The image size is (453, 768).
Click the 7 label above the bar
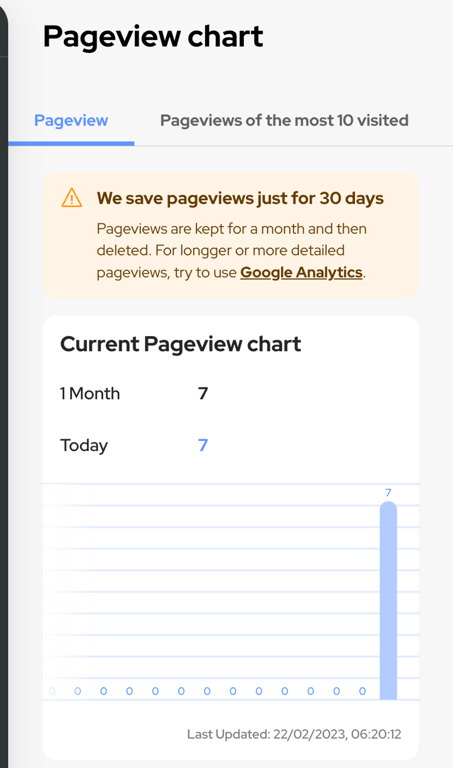pos(388,493)
